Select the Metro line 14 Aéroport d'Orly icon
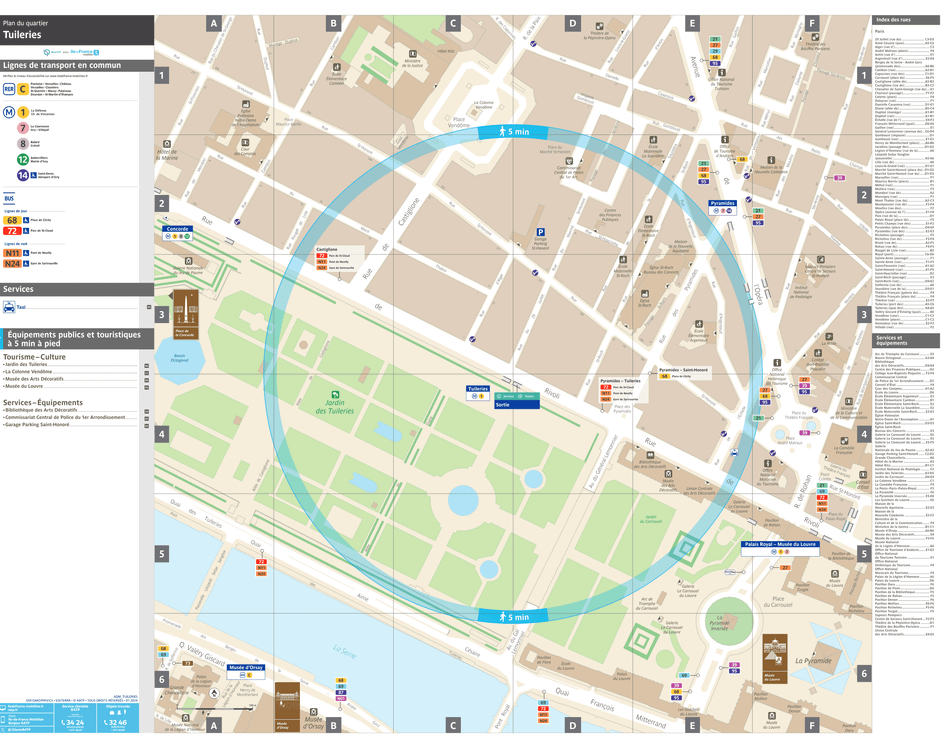 (22, 175)
